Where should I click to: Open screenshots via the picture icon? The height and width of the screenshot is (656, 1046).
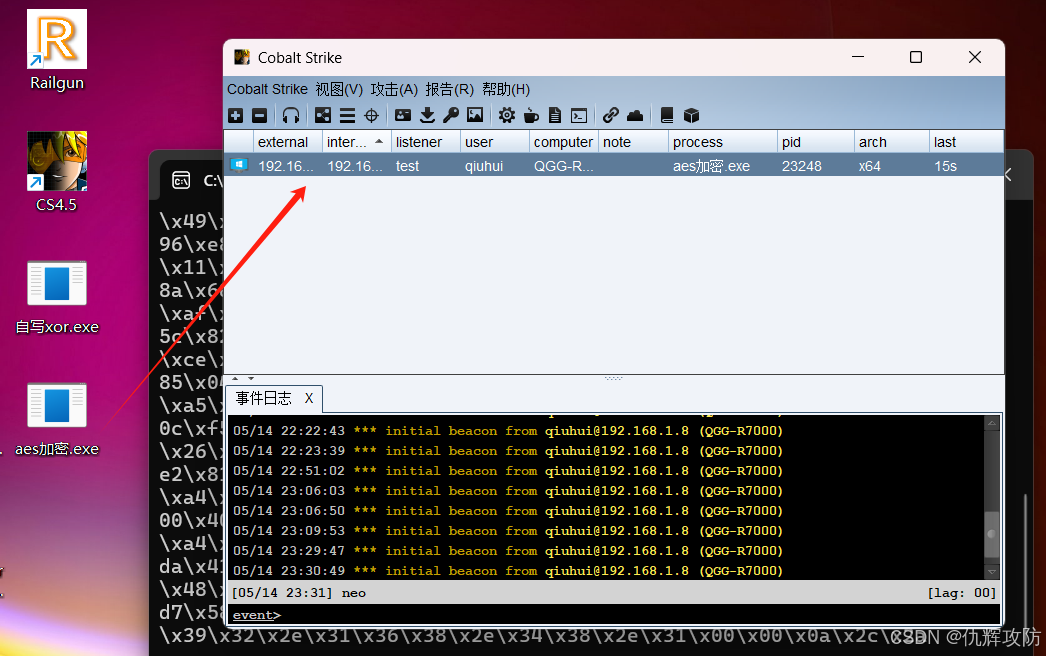pyautogui.click(x=475, y=115)
